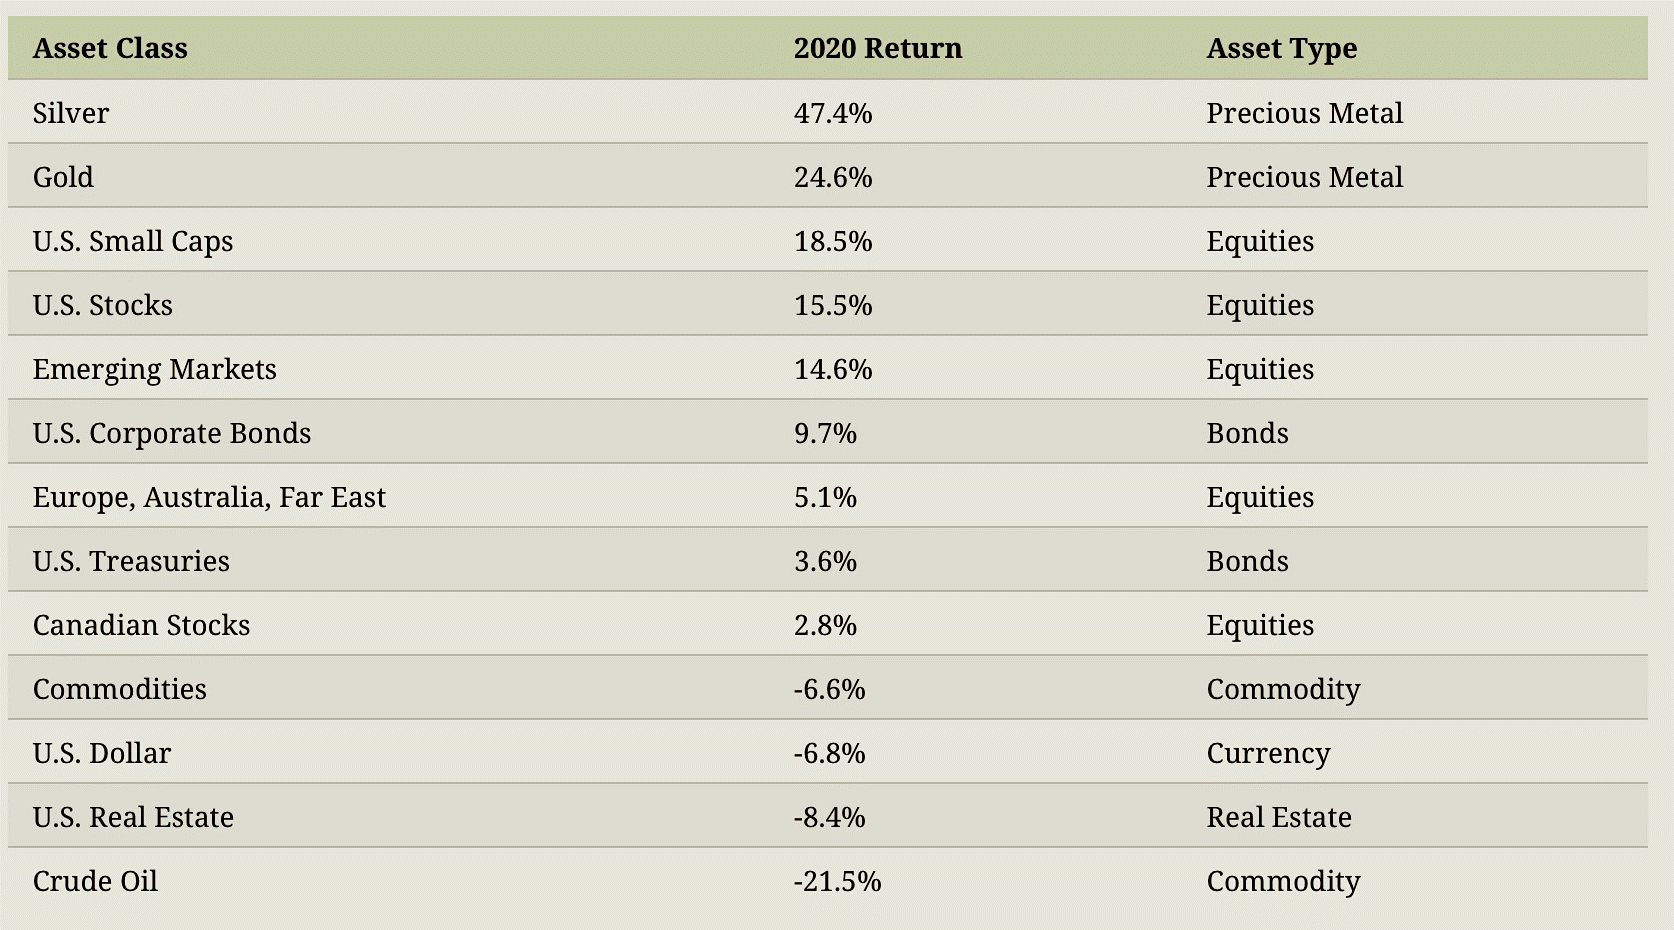Select the Crude Oil cell

95,881
